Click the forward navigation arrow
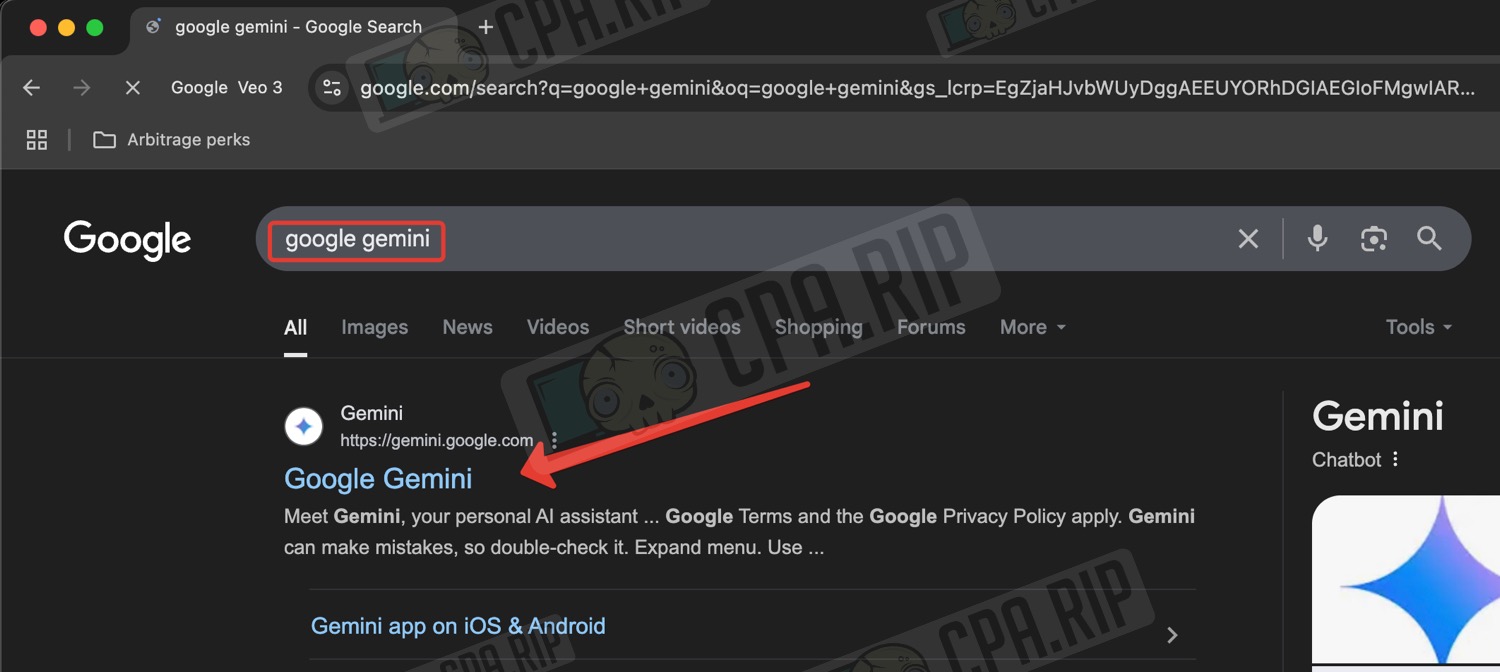 82,88
